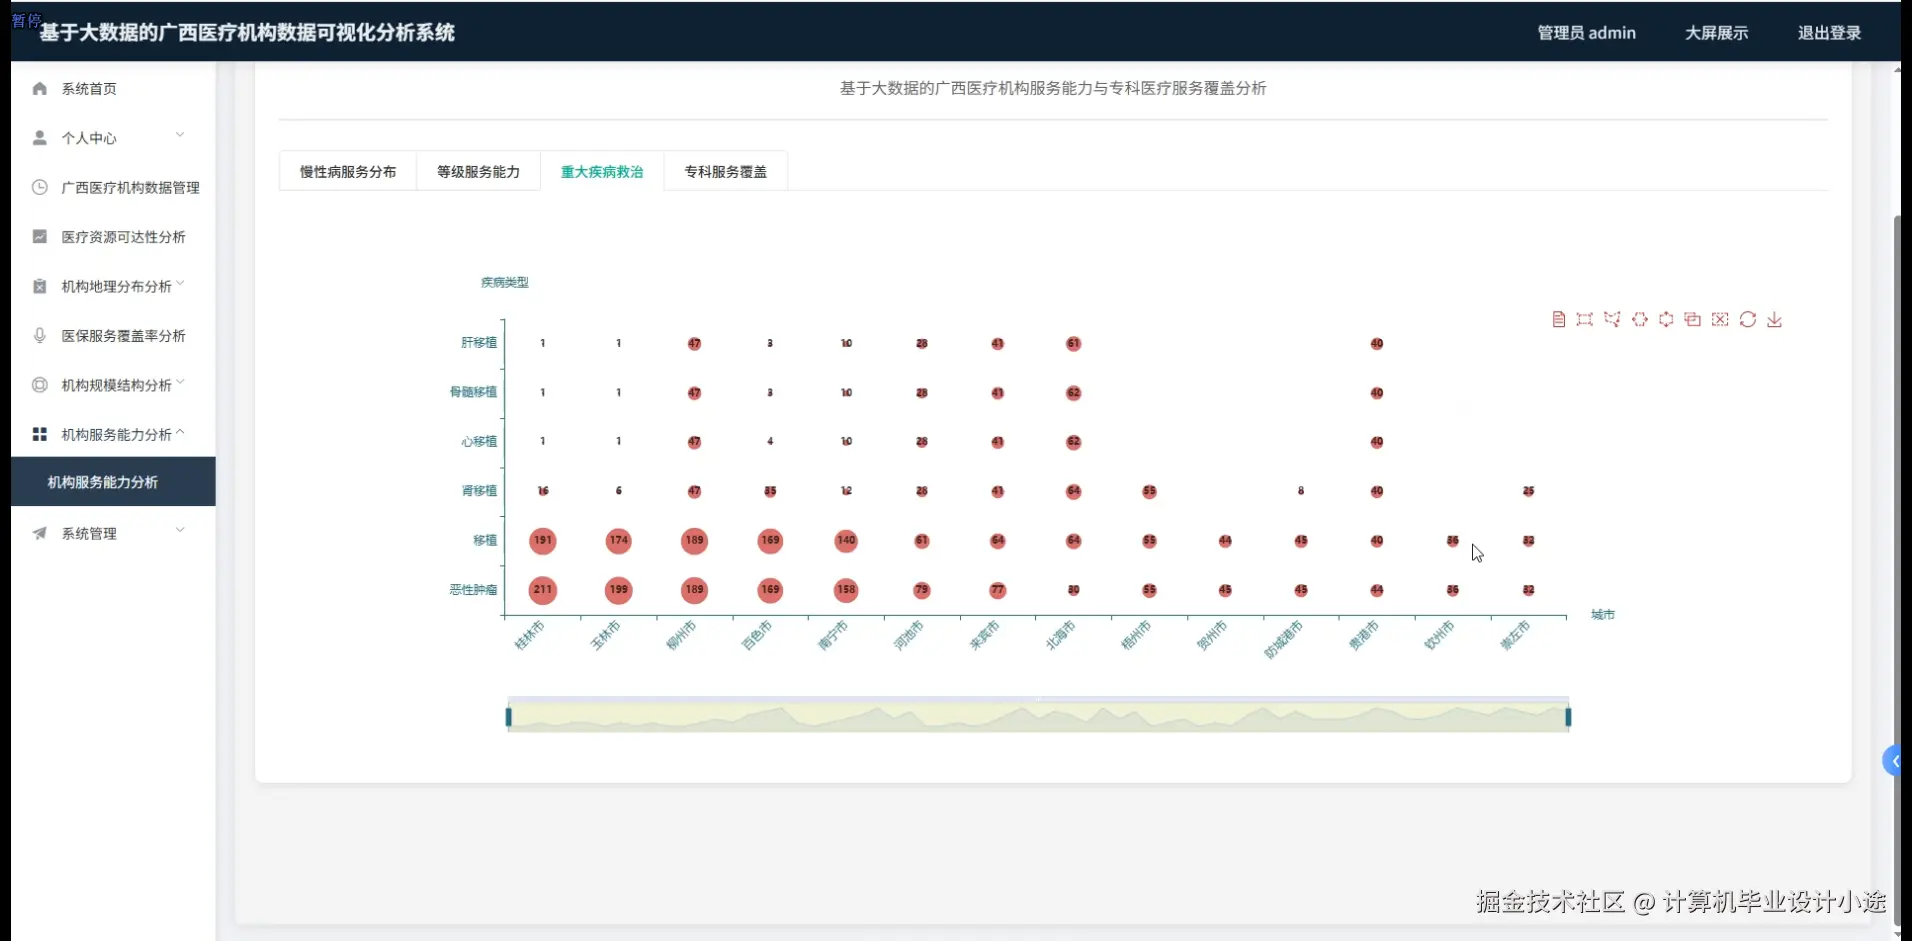Click the 崇左市 x-axis label
The image size is (1912, 941).
pyautogui.click(x=1515, y=635)
